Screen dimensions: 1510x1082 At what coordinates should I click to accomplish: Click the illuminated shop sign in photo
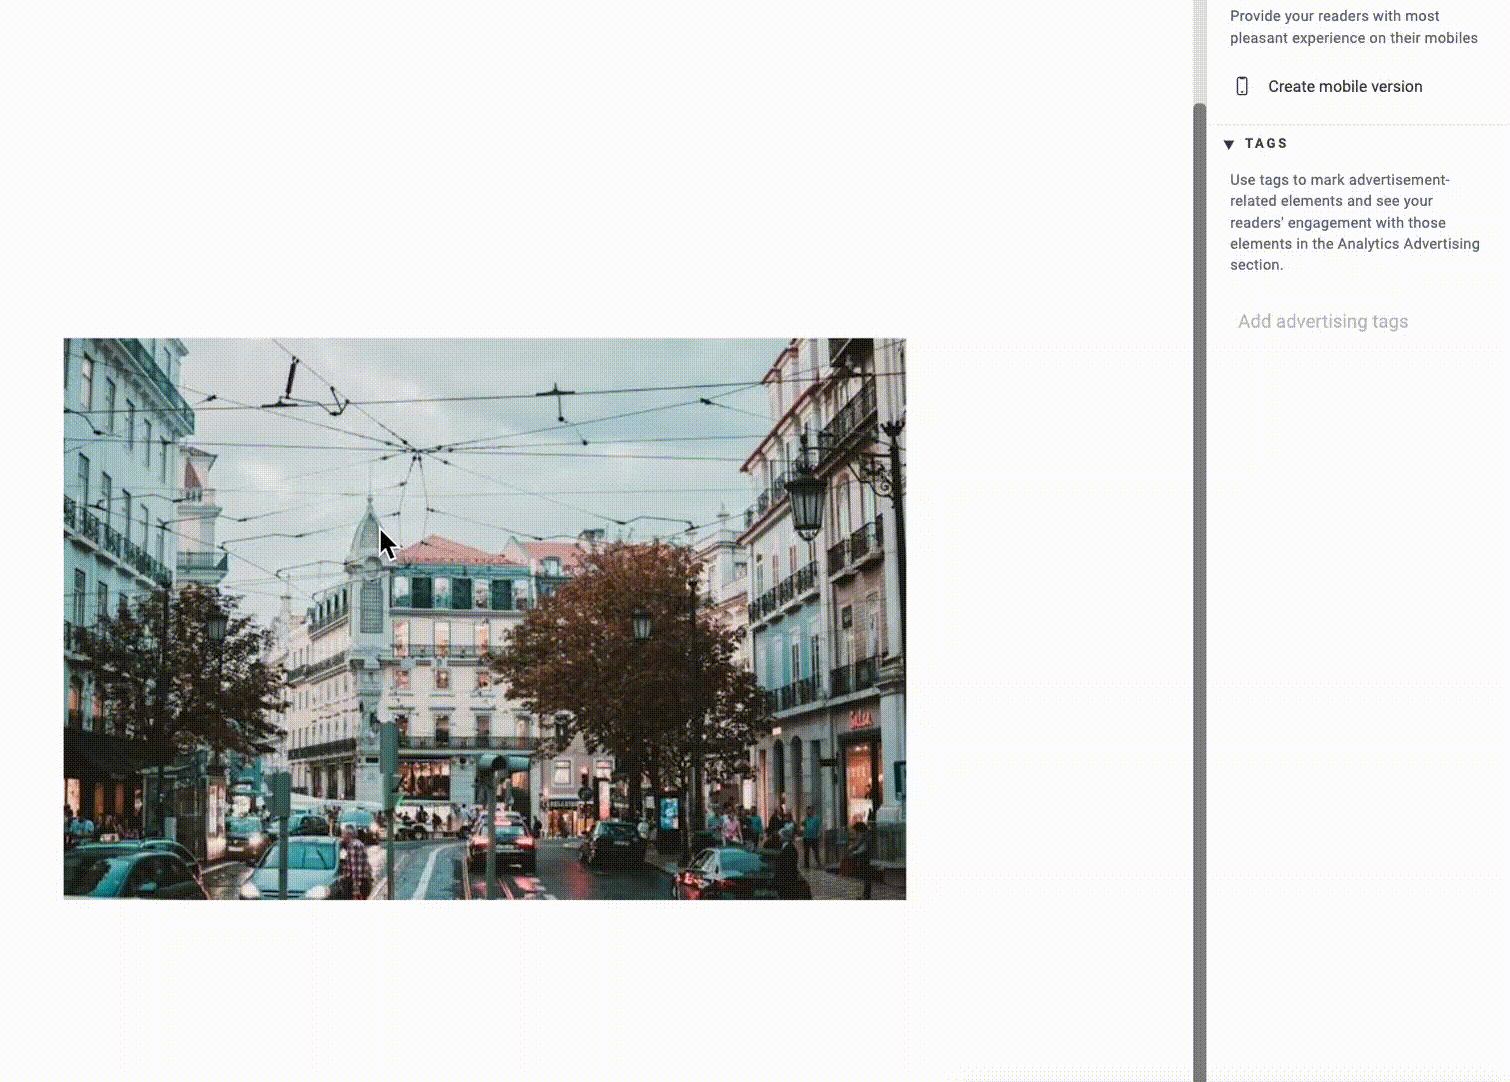(860, 718)
